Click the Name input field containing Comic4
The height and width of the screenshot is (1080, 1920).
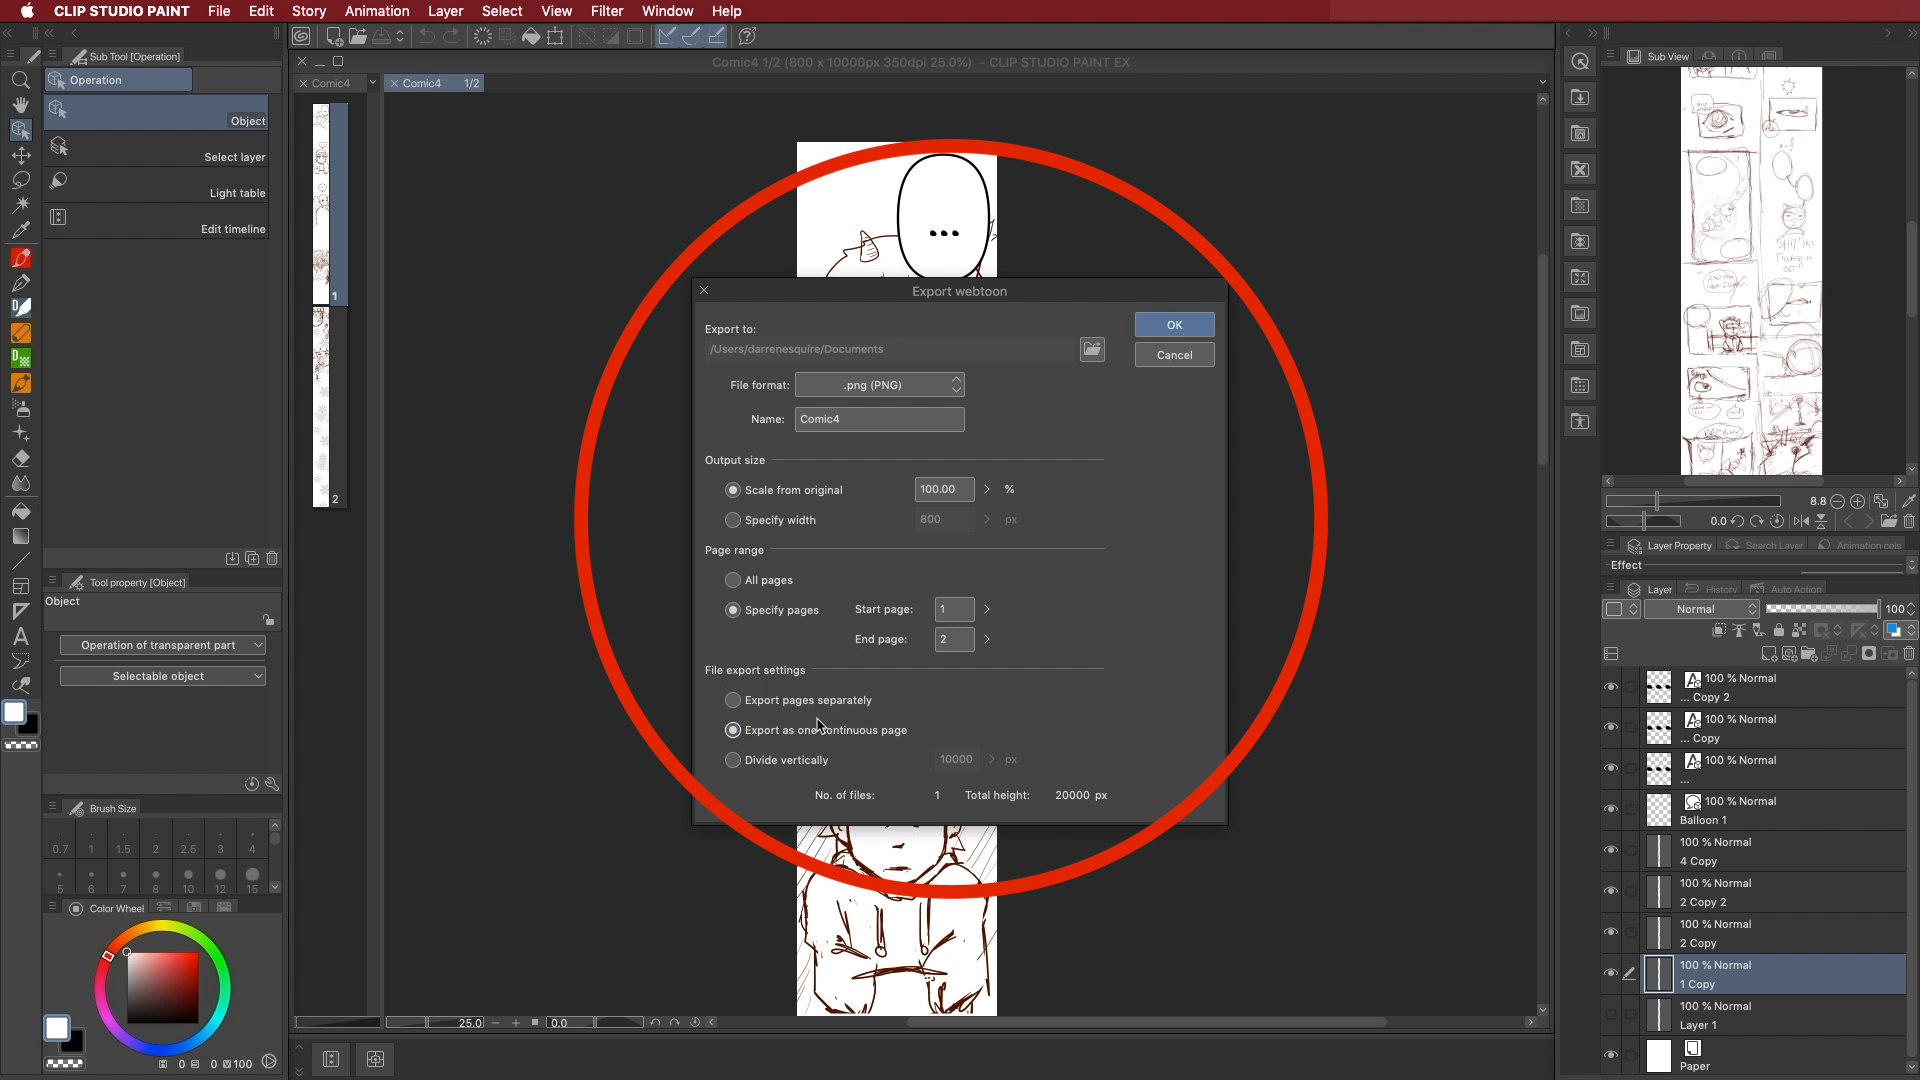[879, 419]
